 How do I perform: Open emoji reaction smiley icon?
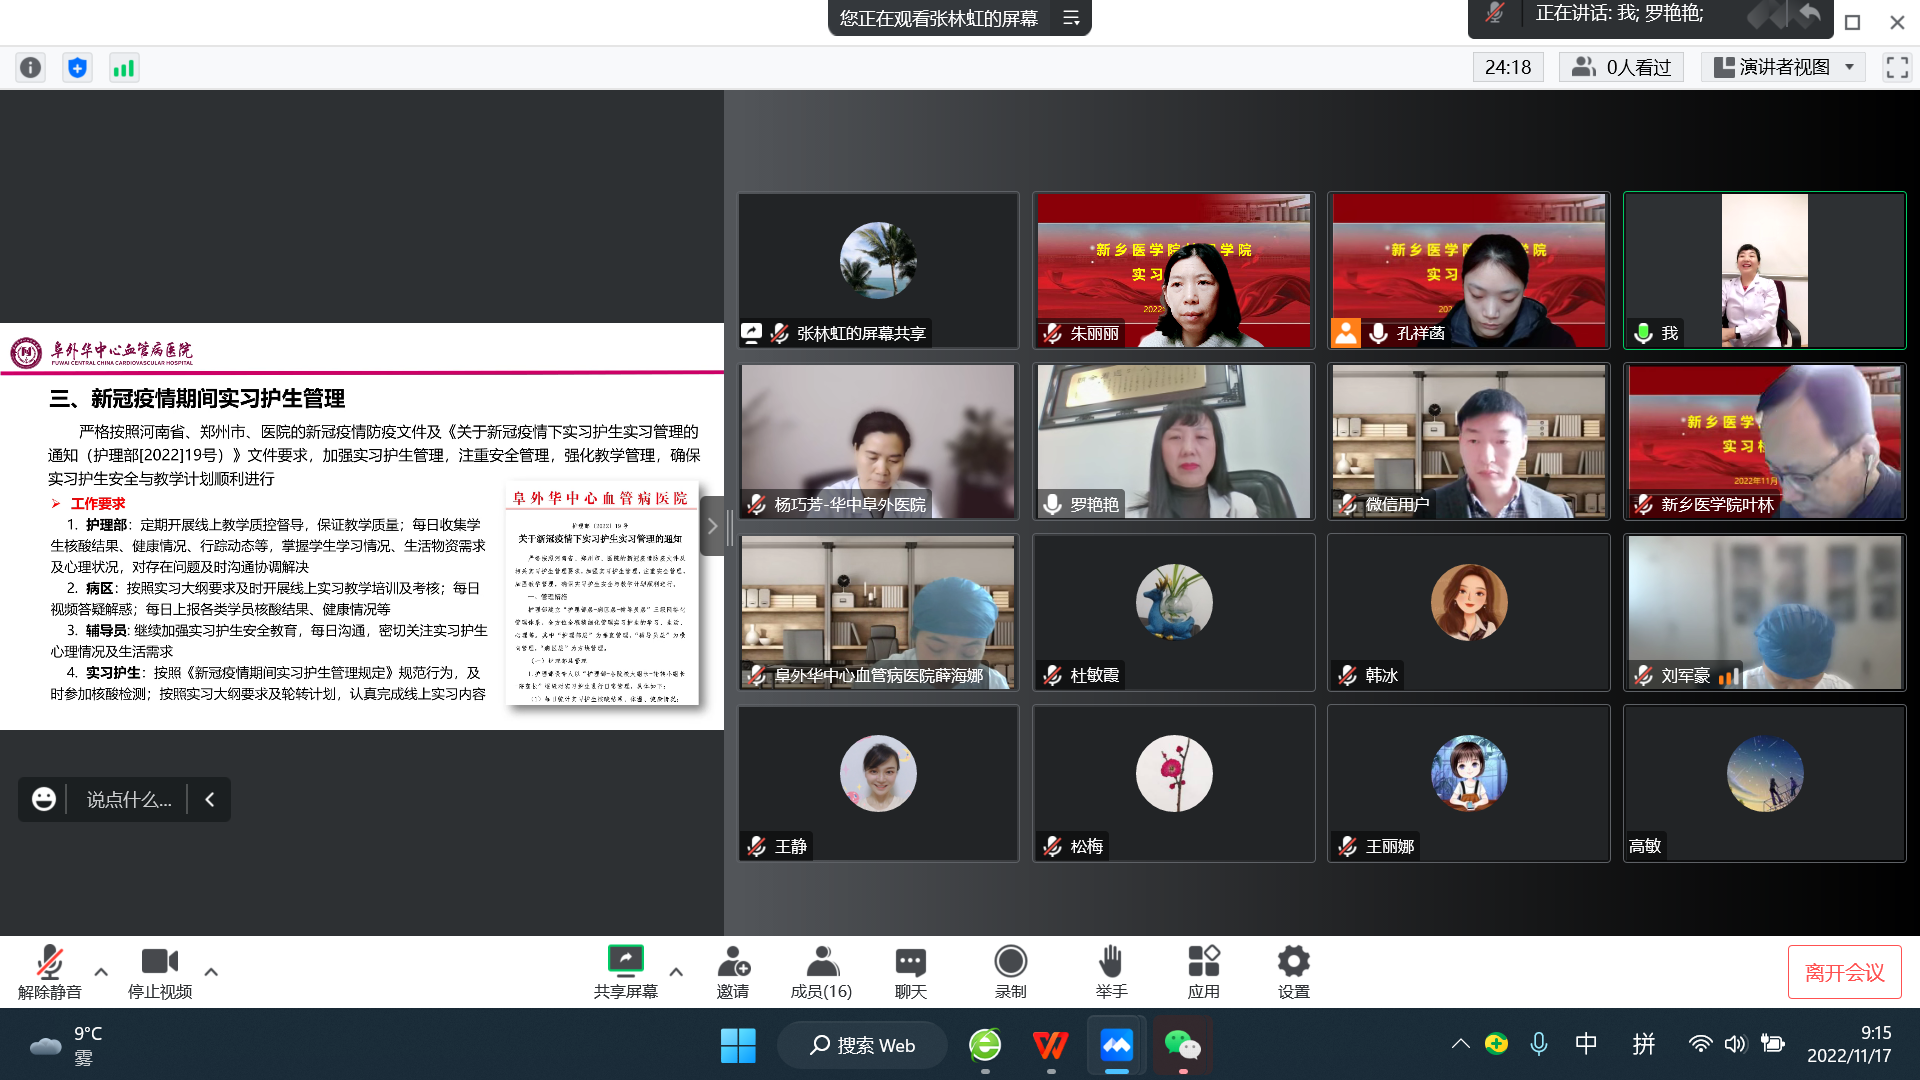tap(43, 799)
